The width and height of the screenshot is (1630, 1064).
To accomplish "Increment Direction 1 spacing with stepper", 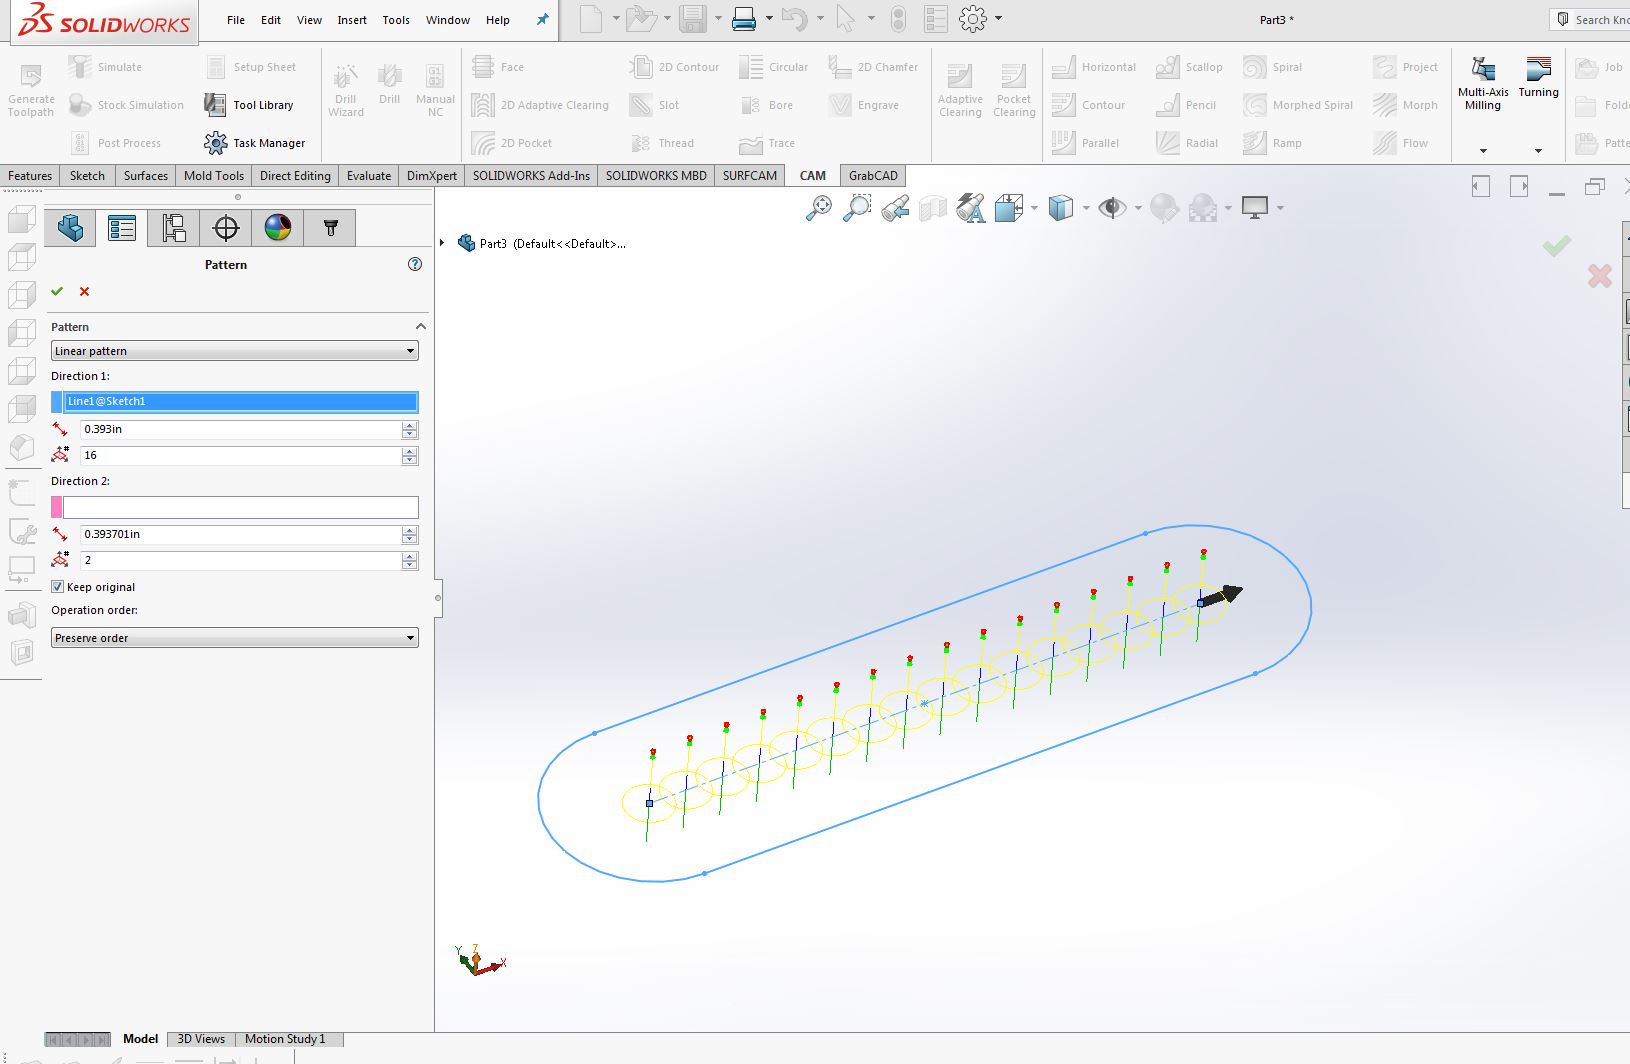I will tap(410, 425).
